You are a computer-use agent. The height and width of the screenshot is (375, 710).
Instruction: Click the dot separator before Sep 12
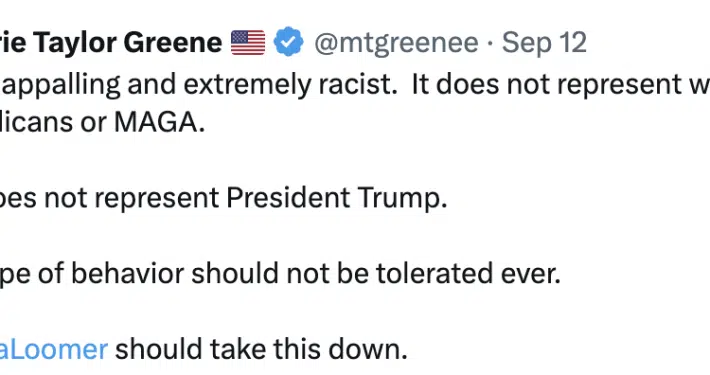pyautogui.click(x=490, y=43)
